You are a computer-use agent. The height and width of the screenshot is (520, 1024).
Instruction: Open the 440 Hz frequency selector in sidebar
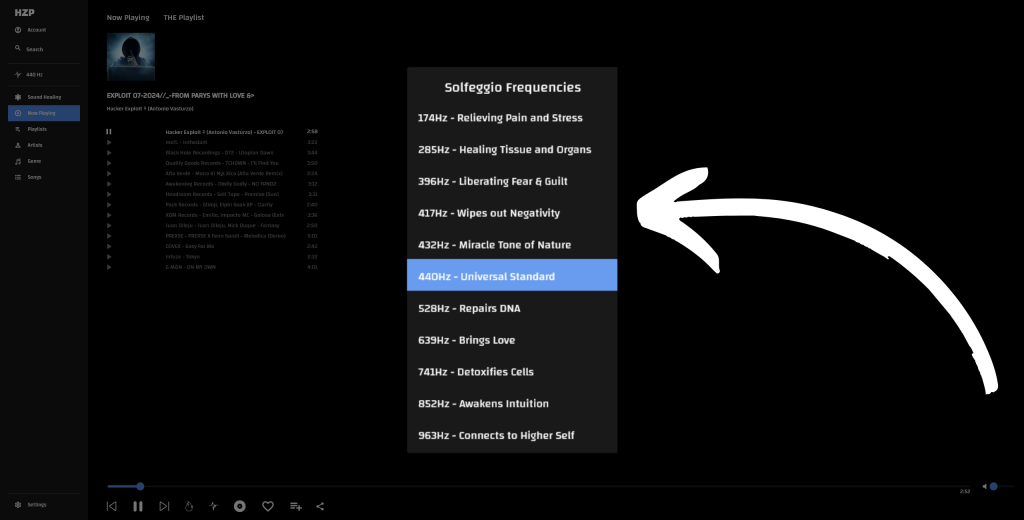click(x=34, y=74)
